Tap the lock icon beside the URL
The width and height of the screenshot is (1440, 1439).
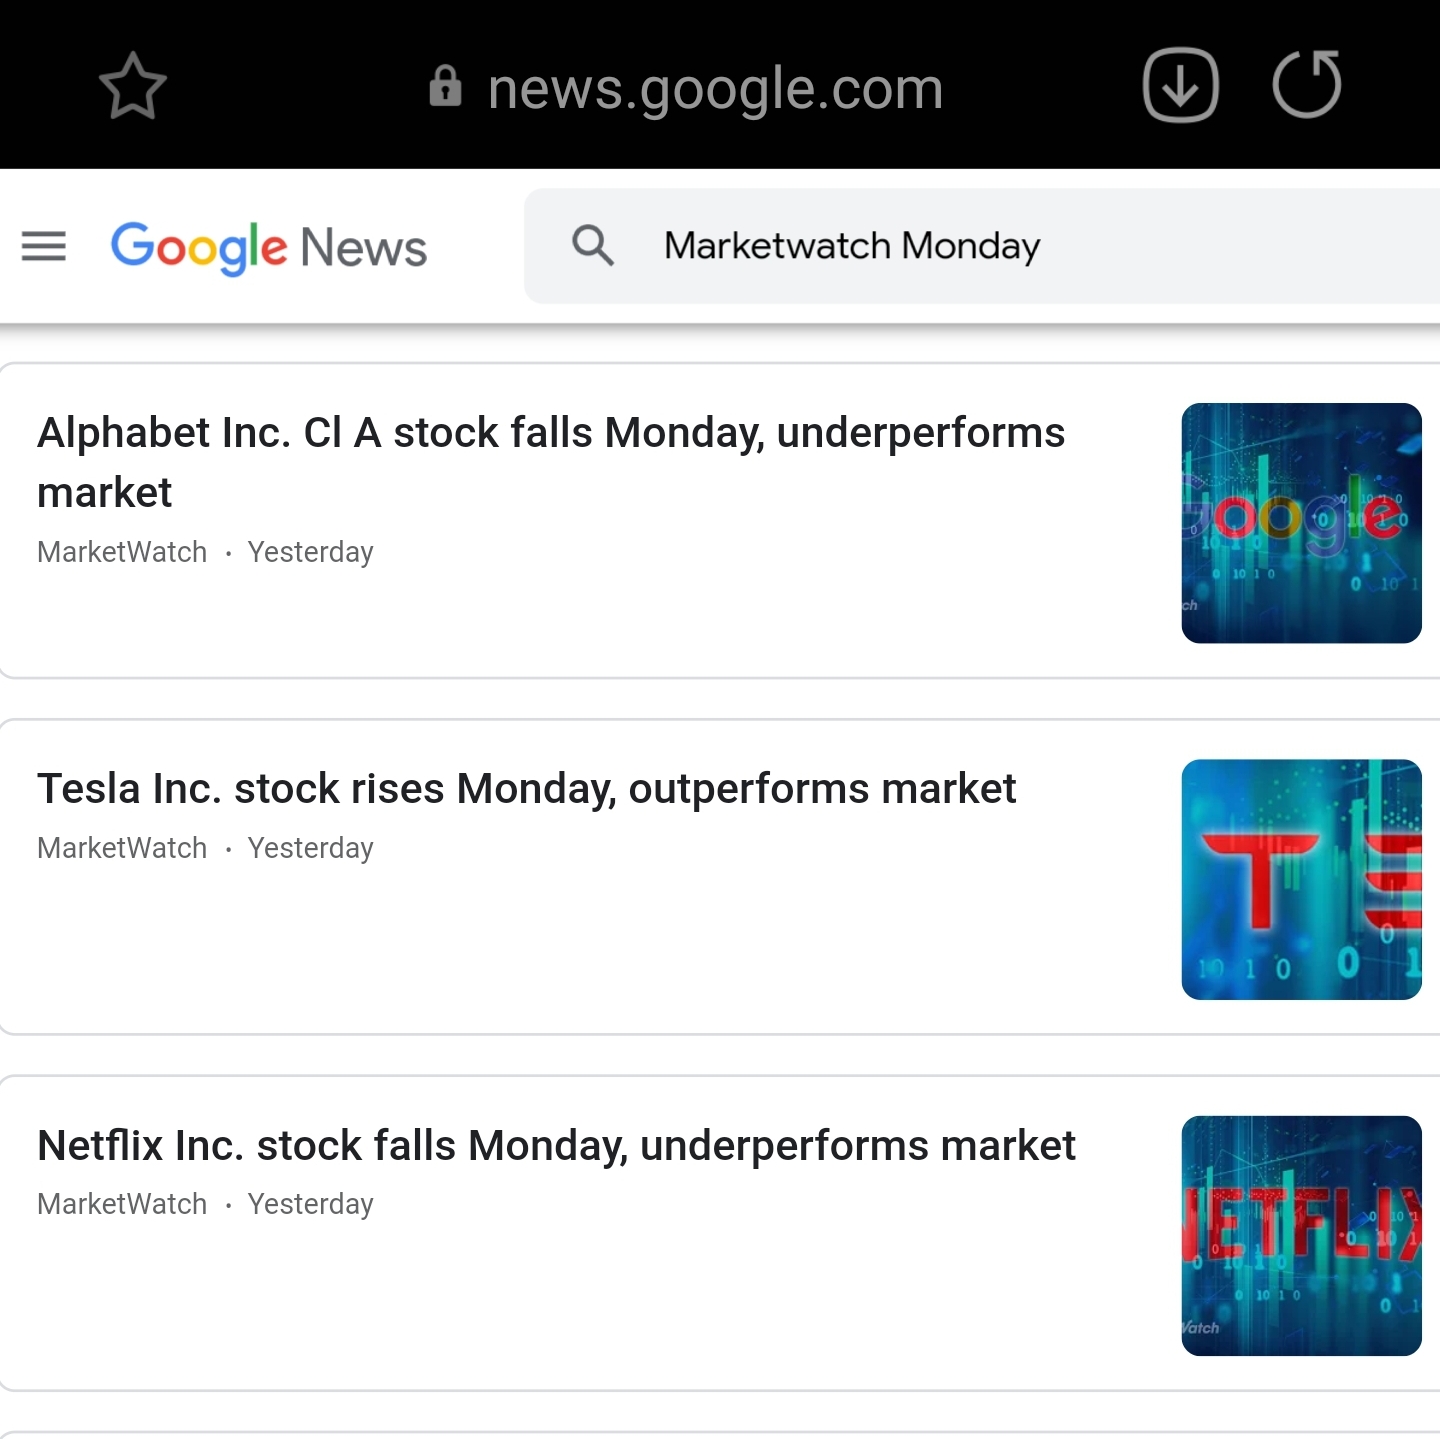445,87
